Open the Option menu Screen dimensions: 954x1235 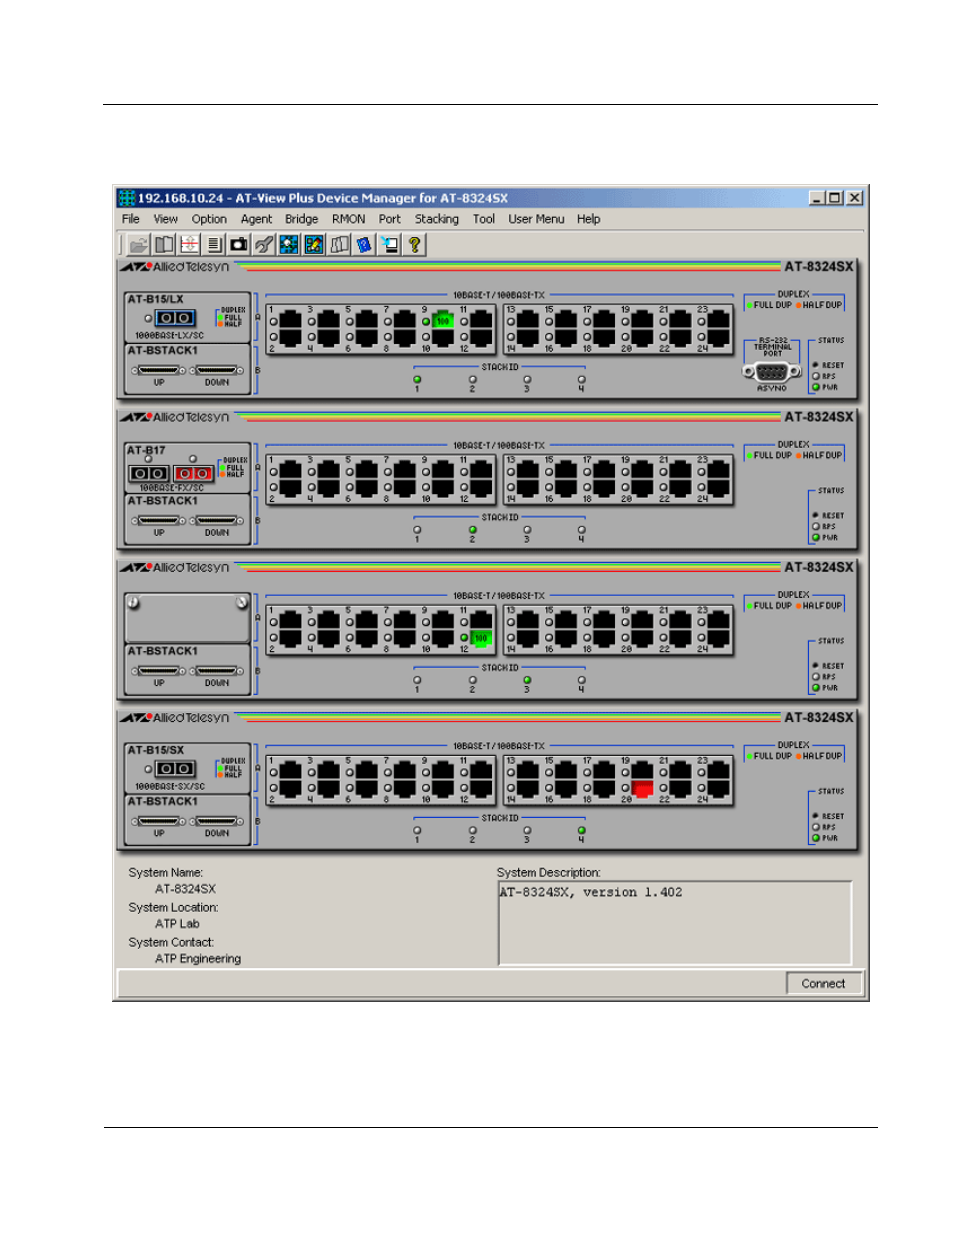coord(209,219)
